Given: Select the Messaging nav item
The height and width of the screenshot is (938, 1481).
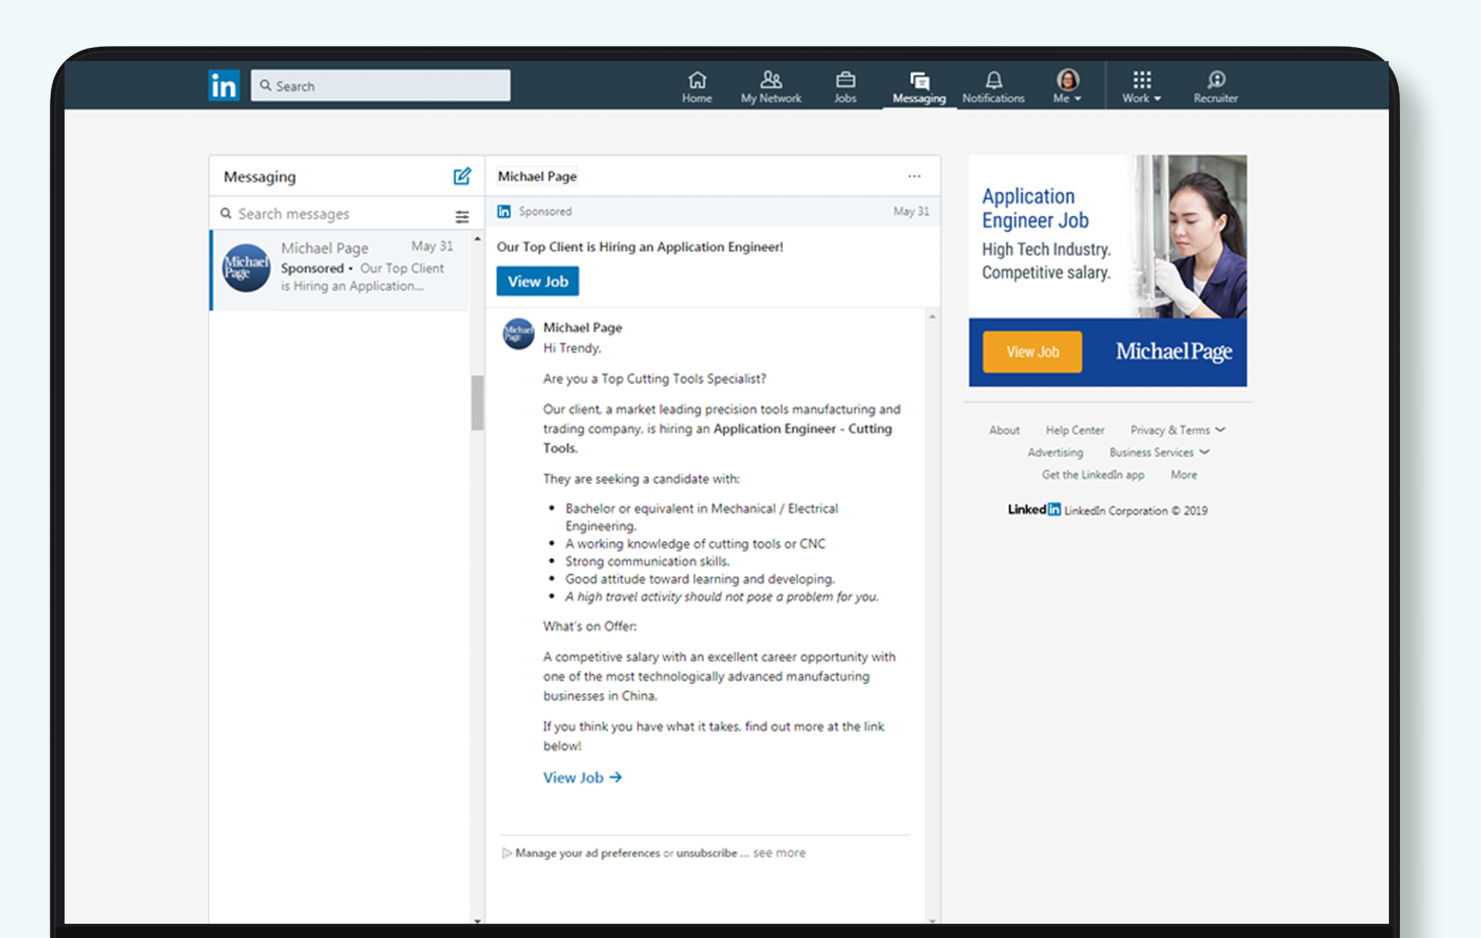Looking at the screenshot, I should coord(919,87).
